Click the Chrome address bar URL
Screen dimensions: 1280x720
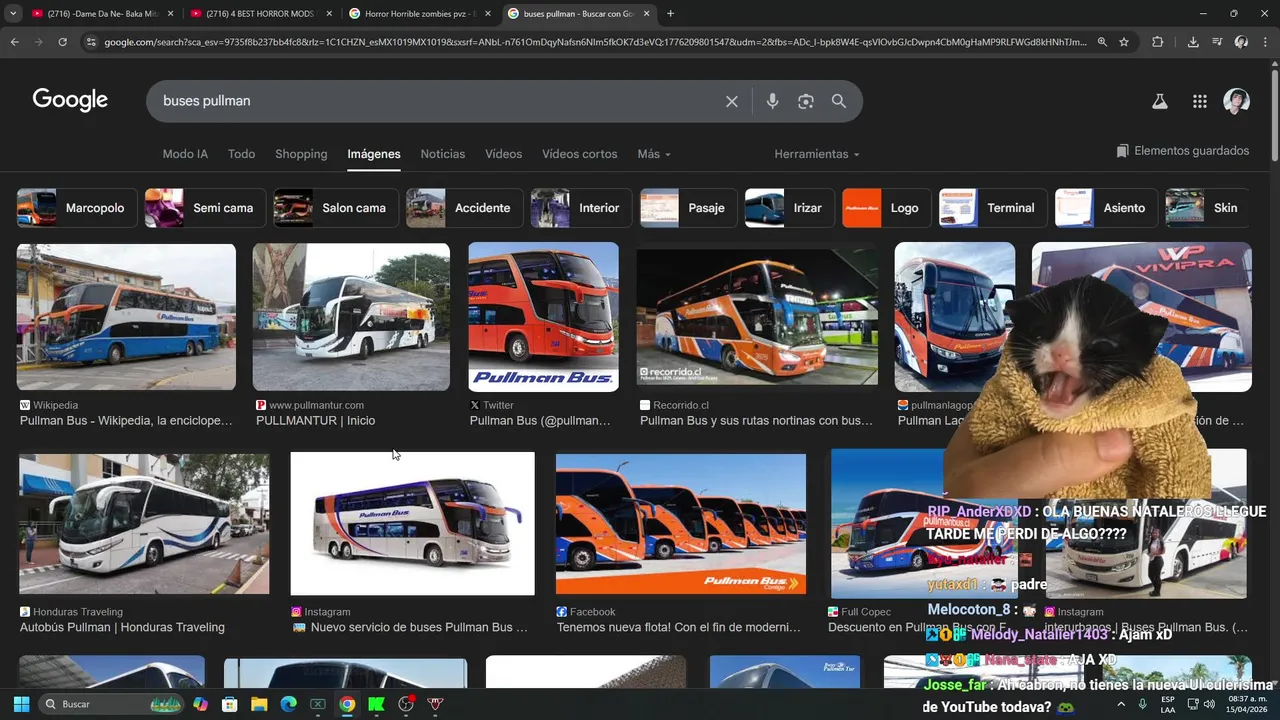pos(595,42)
